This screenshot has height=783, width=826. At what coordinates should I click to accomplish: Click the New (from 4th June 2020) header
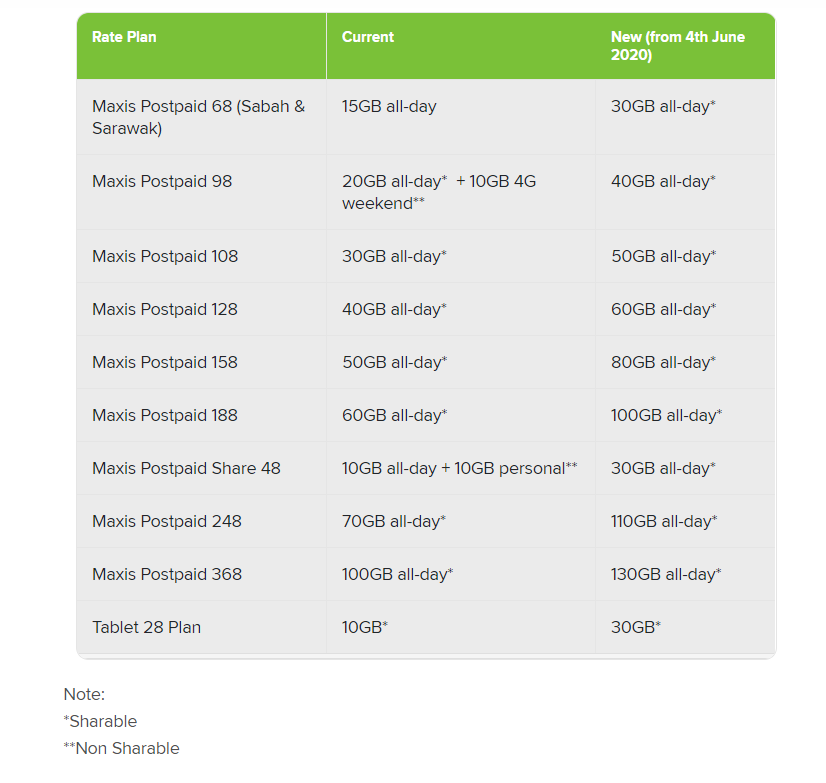coord(677,46)
